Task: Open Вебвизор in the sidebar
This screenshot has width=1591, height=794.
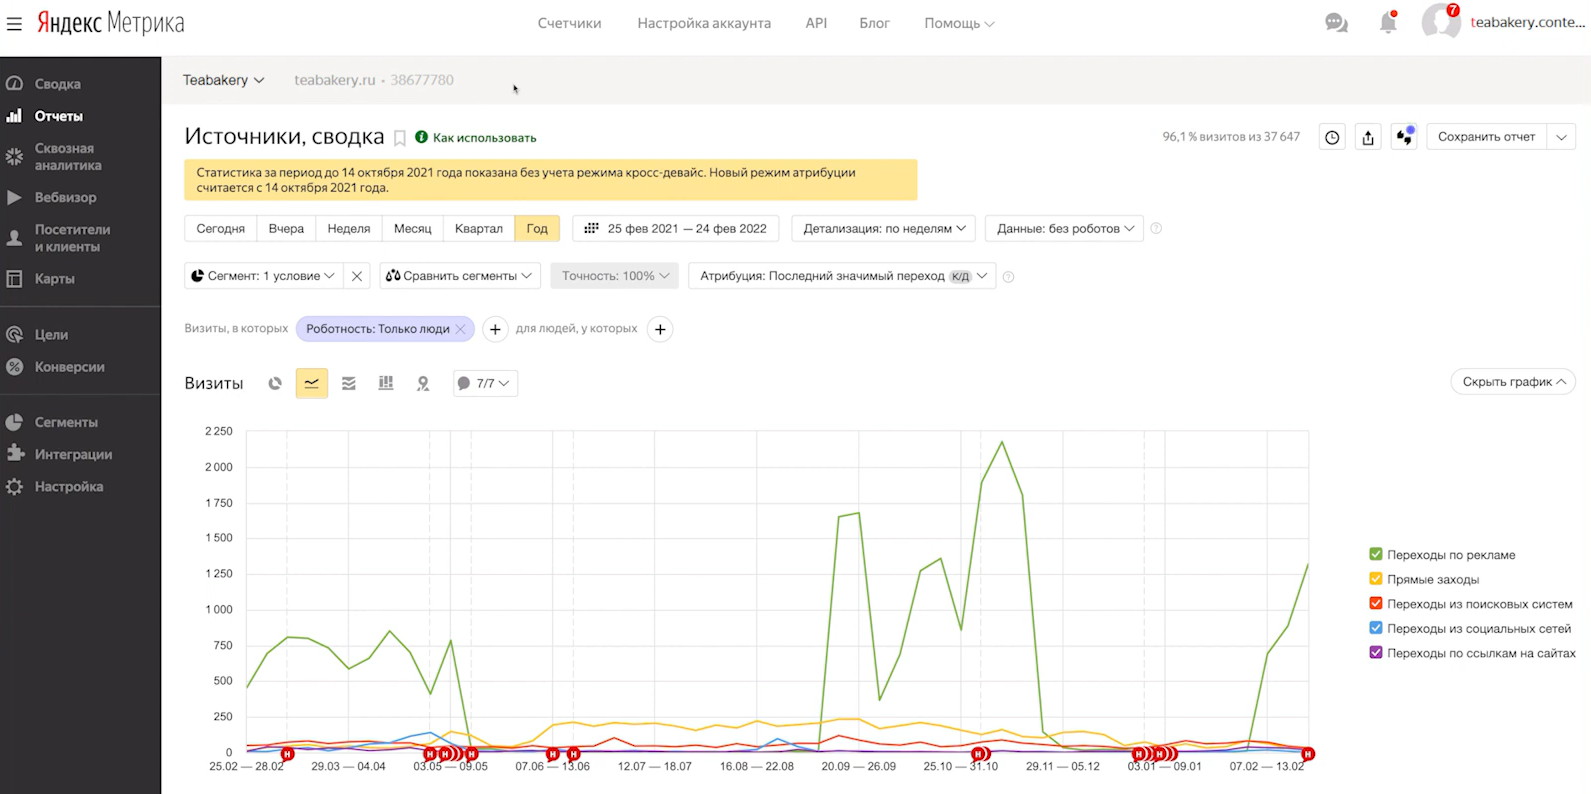Action: pyautogui.click(x=65, y=198)
